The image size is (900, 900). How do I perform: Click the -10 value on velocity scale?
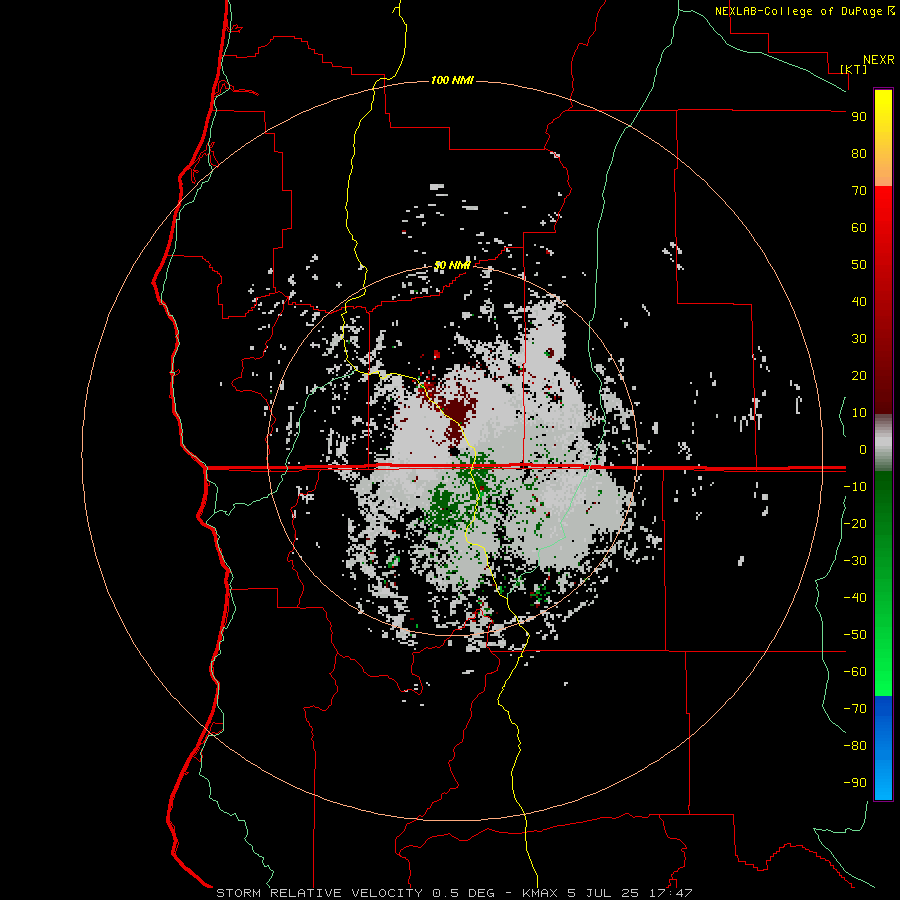click(x=855, y=487)
